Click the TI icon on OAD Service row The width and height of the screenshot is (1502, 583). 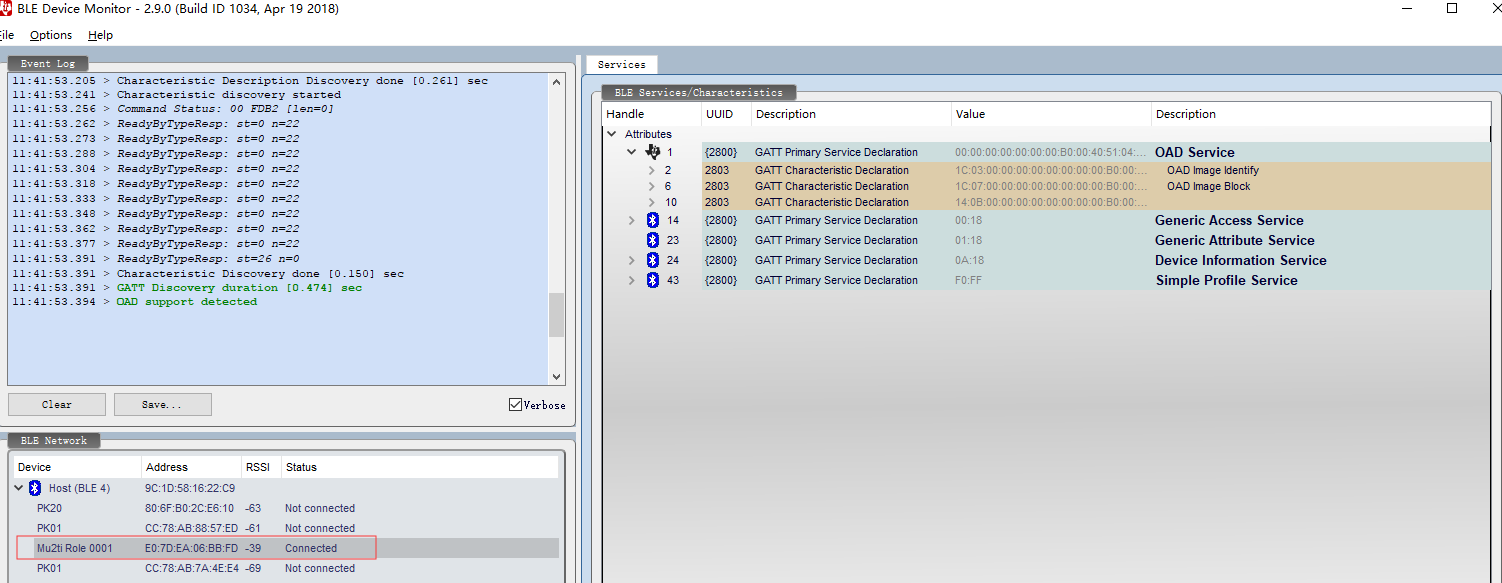coord(653,152)
